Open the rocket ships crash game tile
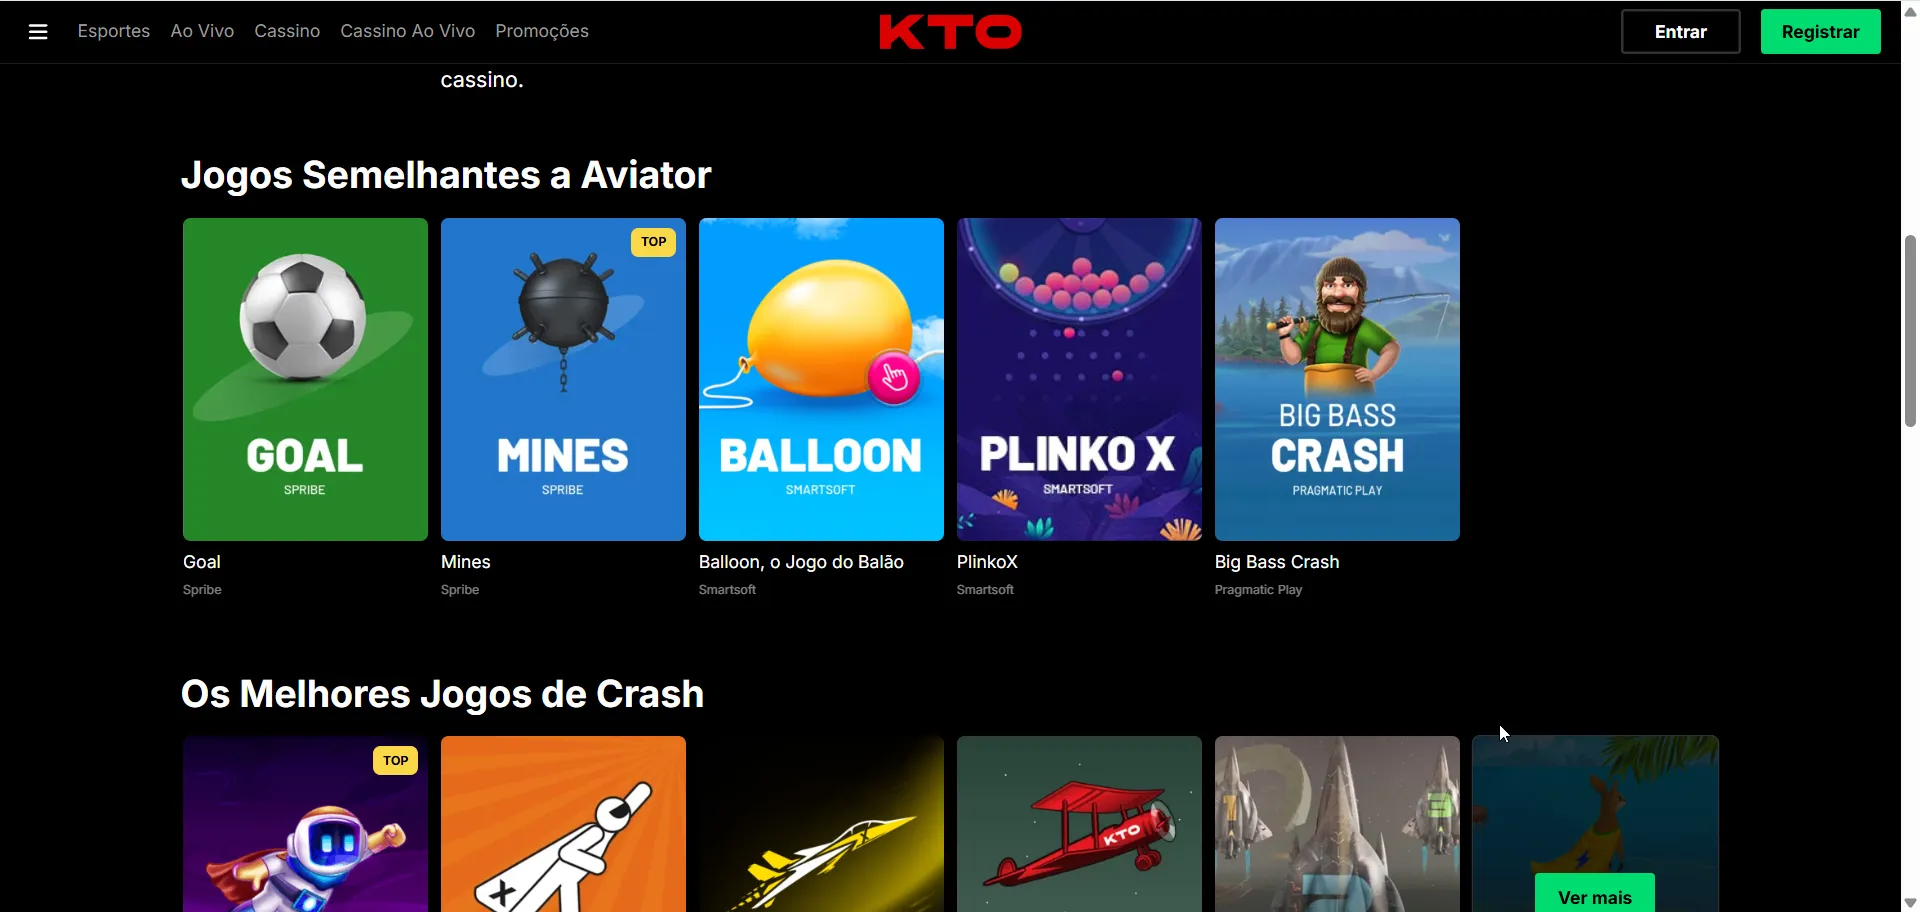Screen dimensions: 1920x912 point(1337,824)
